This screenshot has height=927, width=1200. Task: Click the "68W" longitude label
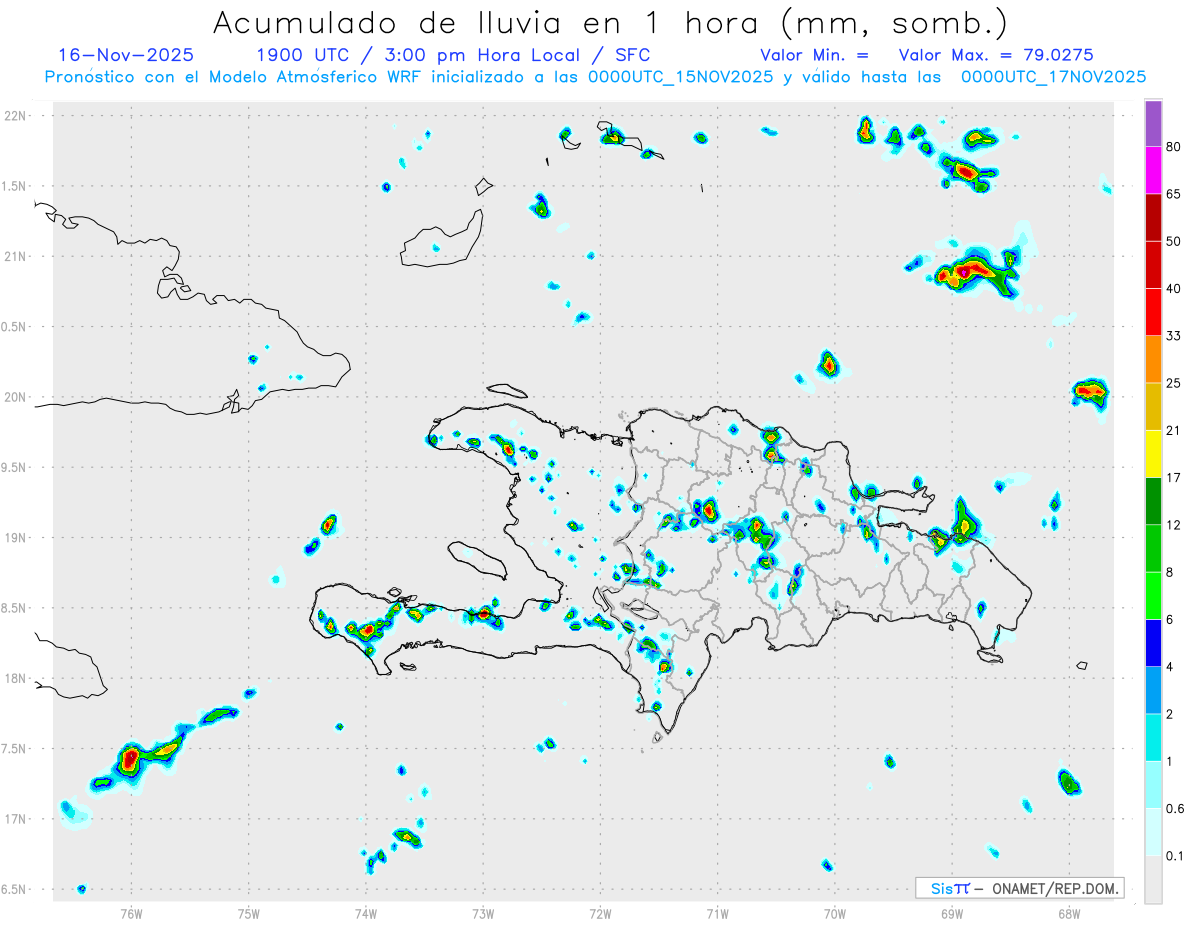tap(1069, 912)
